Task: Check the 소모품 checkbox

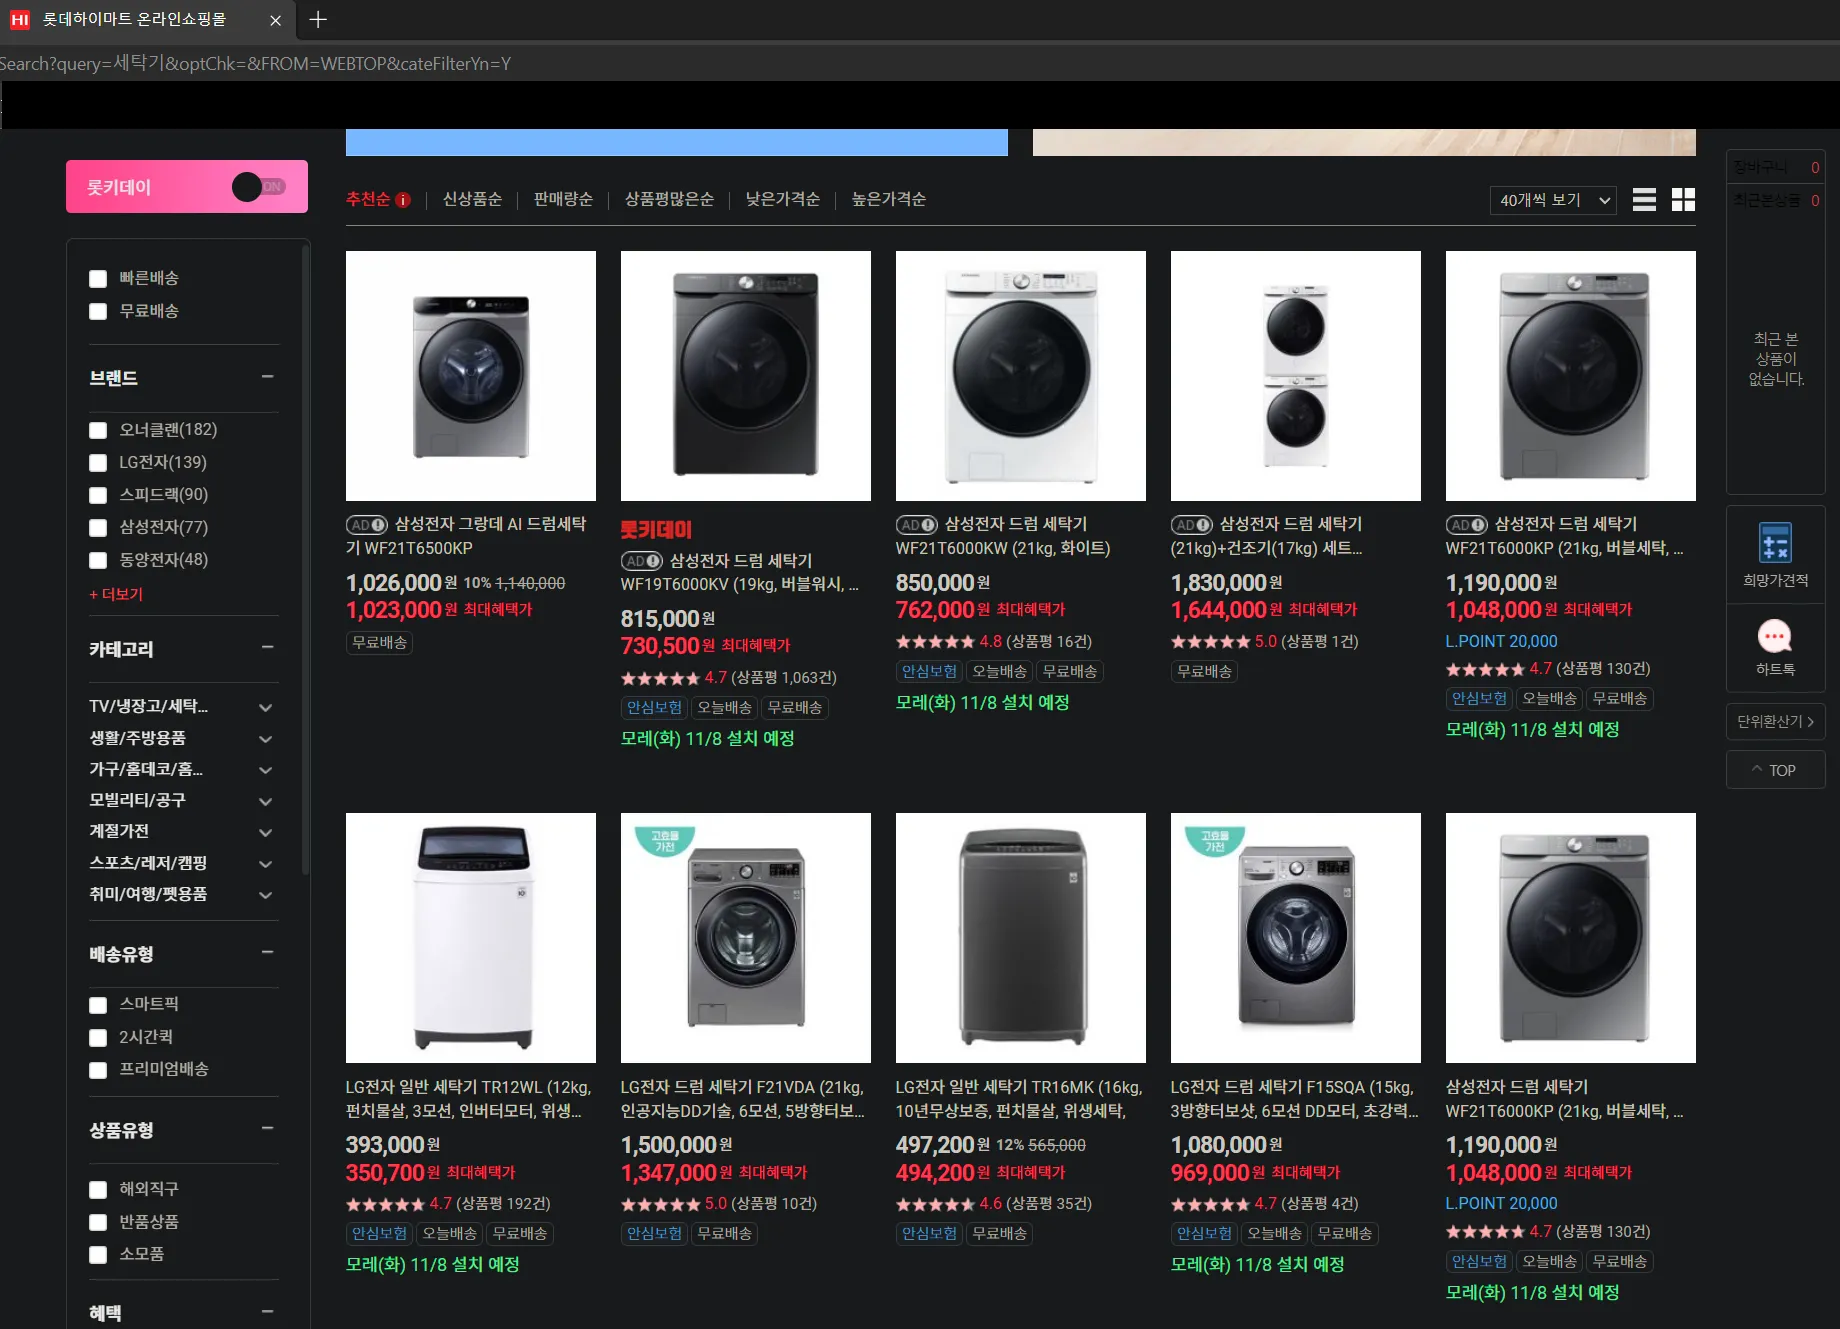Action: coord(98,1255)
